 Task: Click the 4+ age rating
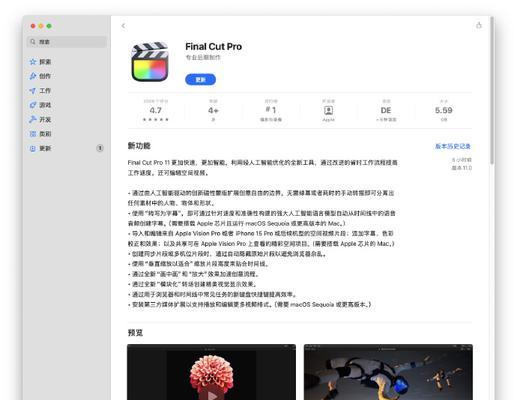(x=213, y=110)
